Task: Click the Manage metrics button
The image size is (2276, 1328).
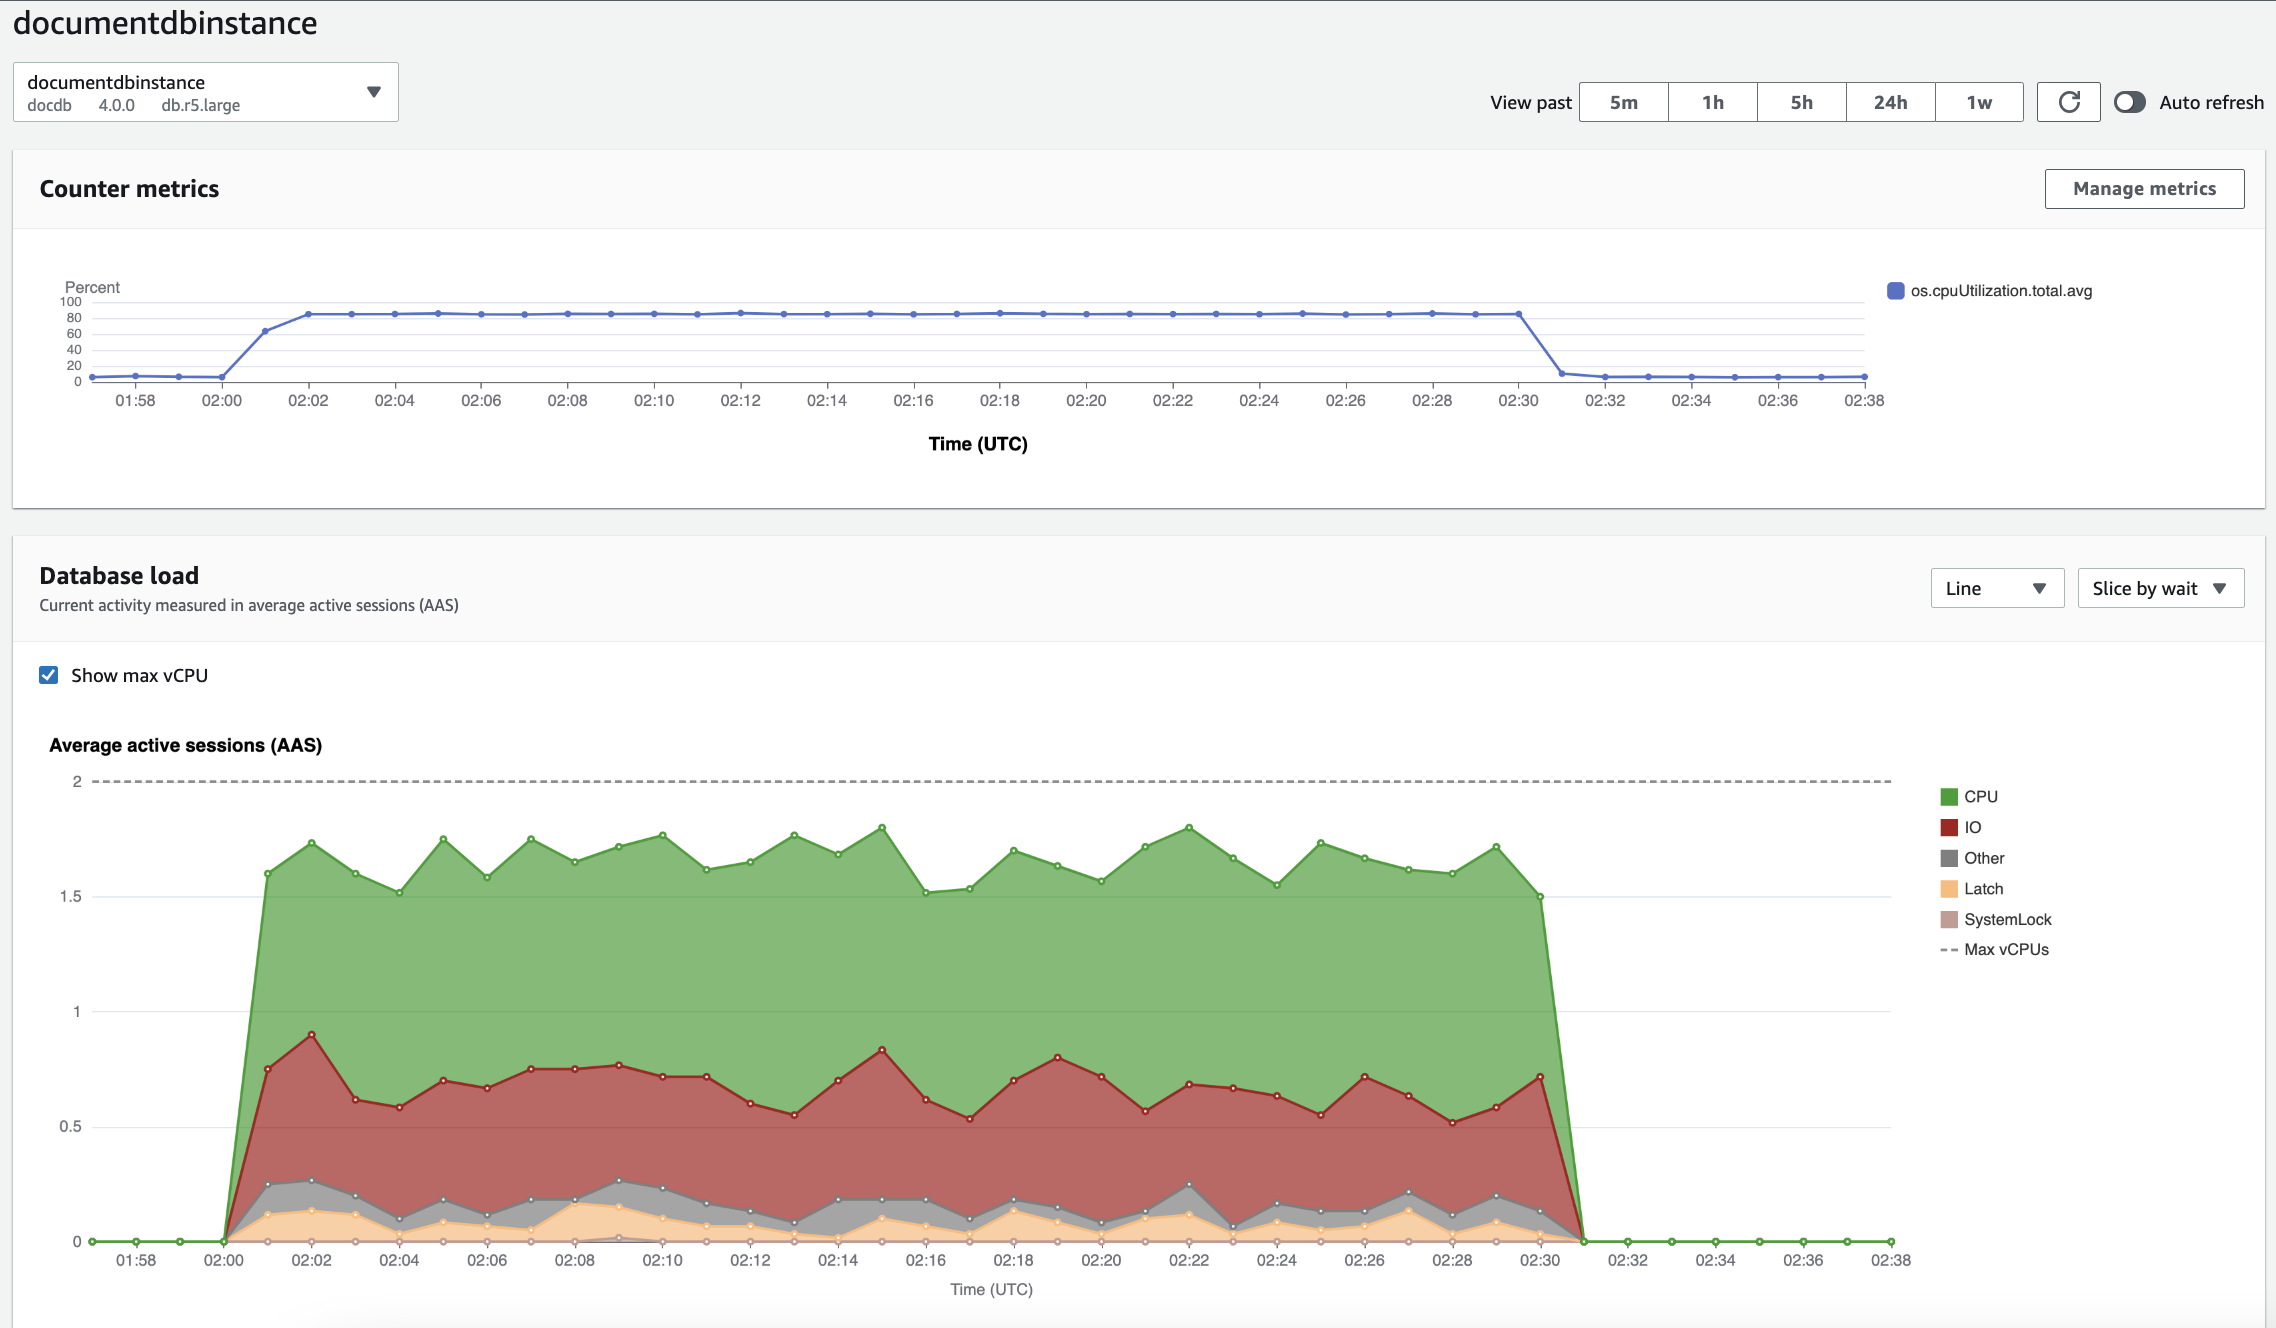Action: click(2144, 188)
